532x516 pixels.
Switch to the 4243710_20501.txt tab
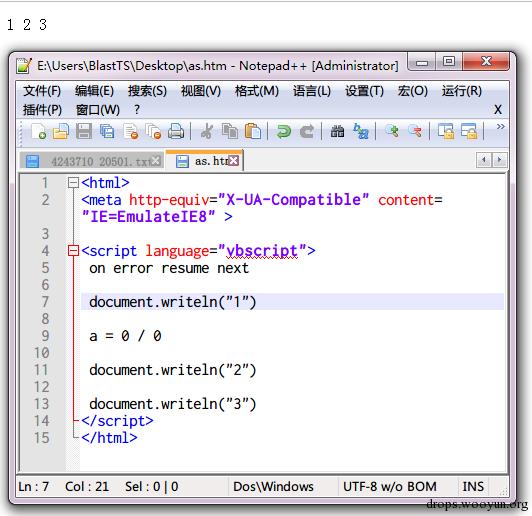[x=92, y=161]
